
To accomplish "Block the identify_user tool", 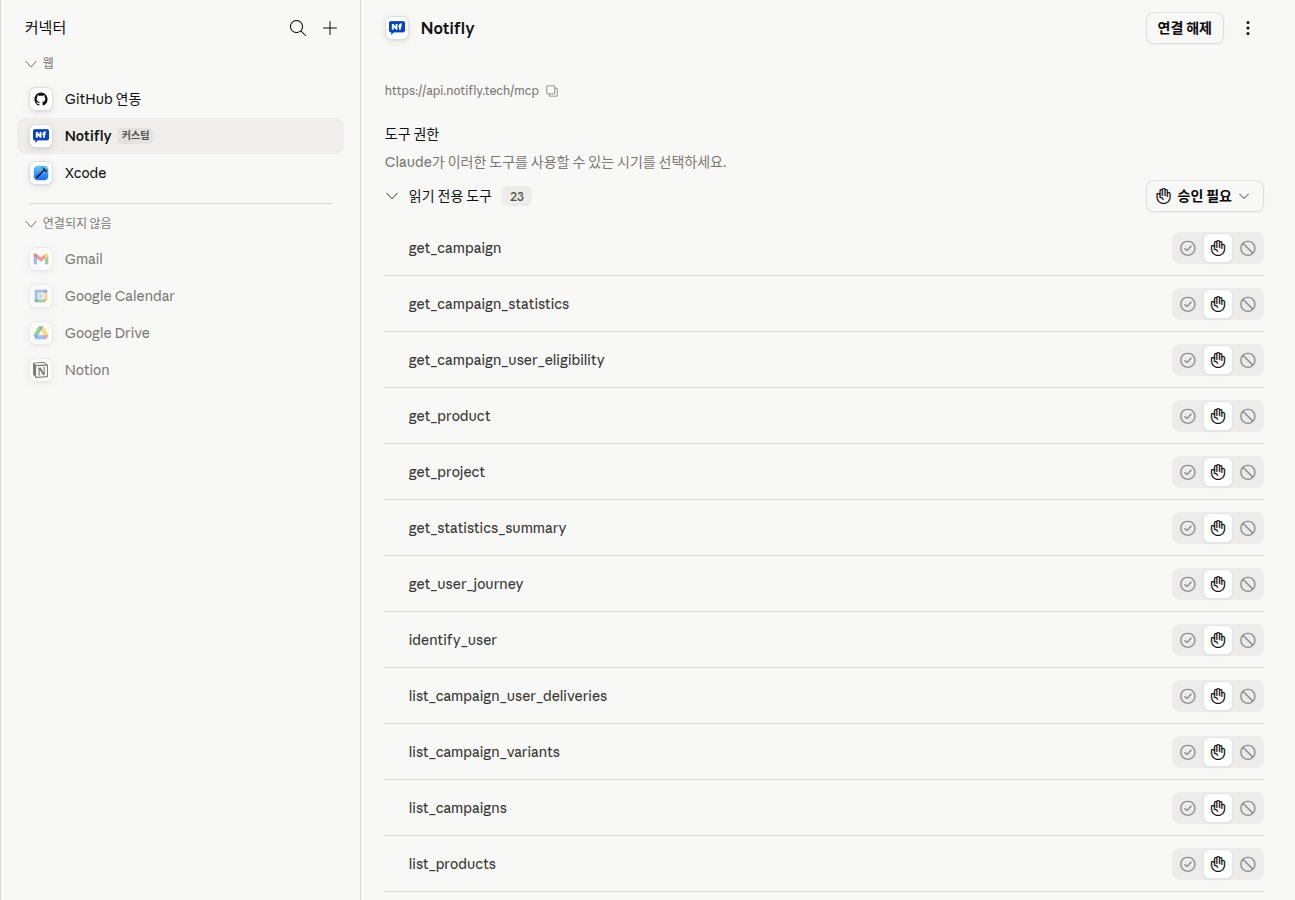I will tap(1248, 640).
